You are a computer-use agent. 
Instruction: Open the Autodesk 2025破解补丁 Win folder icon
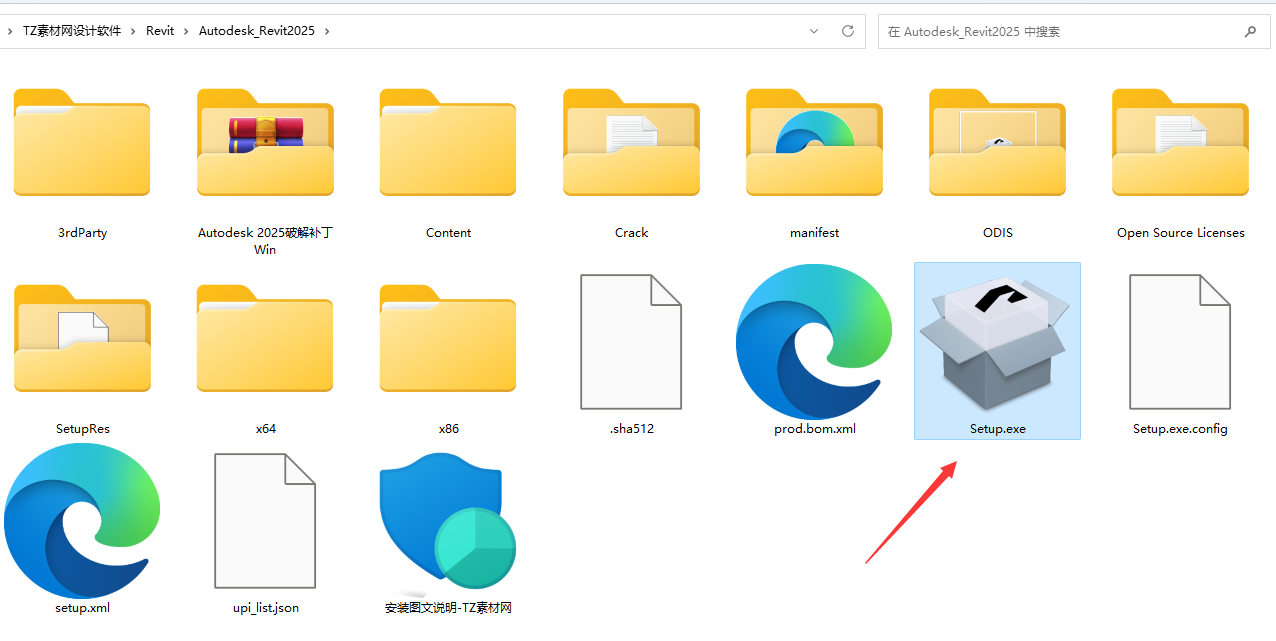pyautogui.click(x=265, y=142)
